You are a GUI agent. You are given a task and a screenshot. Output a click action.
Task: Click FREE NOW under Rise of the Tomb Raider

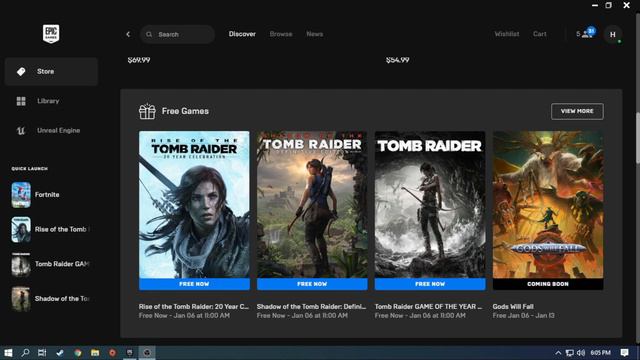194,284
